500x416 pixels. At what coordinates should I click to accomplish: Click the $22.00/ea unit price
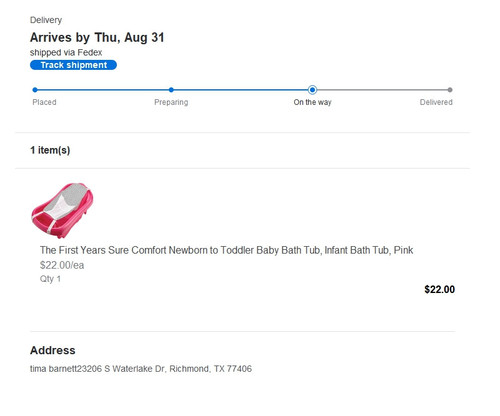pos(62,265)
